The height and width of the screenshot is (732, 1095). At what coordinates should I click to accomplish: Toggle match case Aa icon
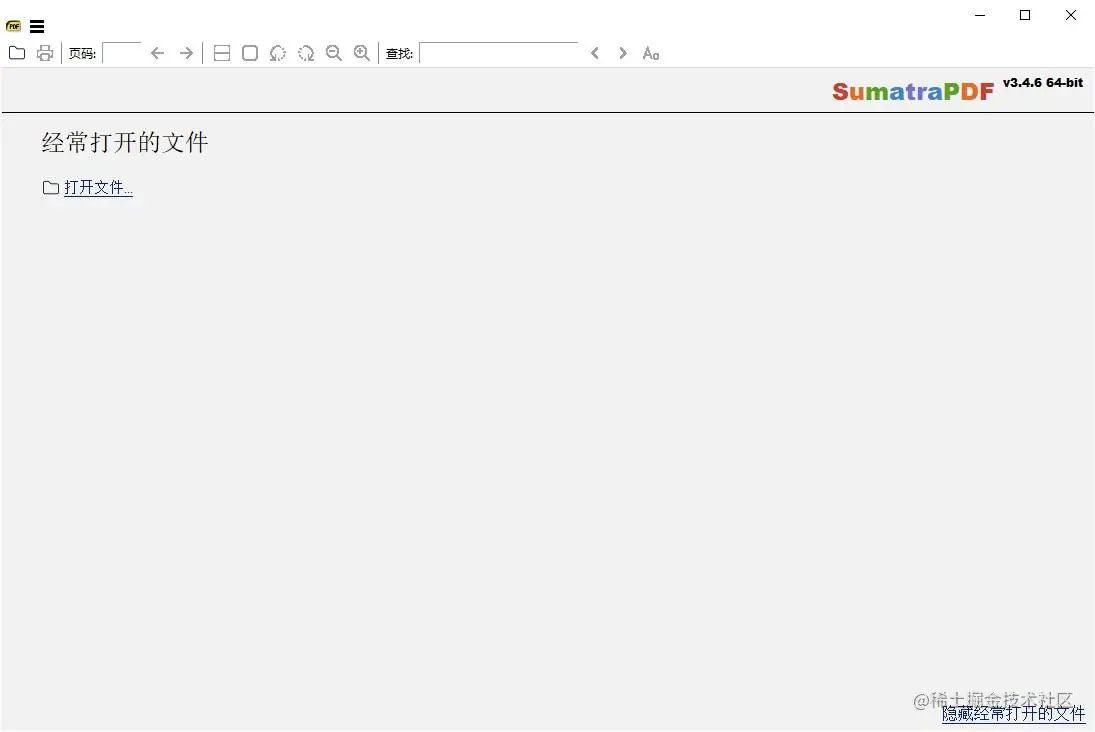click(651, 53)
